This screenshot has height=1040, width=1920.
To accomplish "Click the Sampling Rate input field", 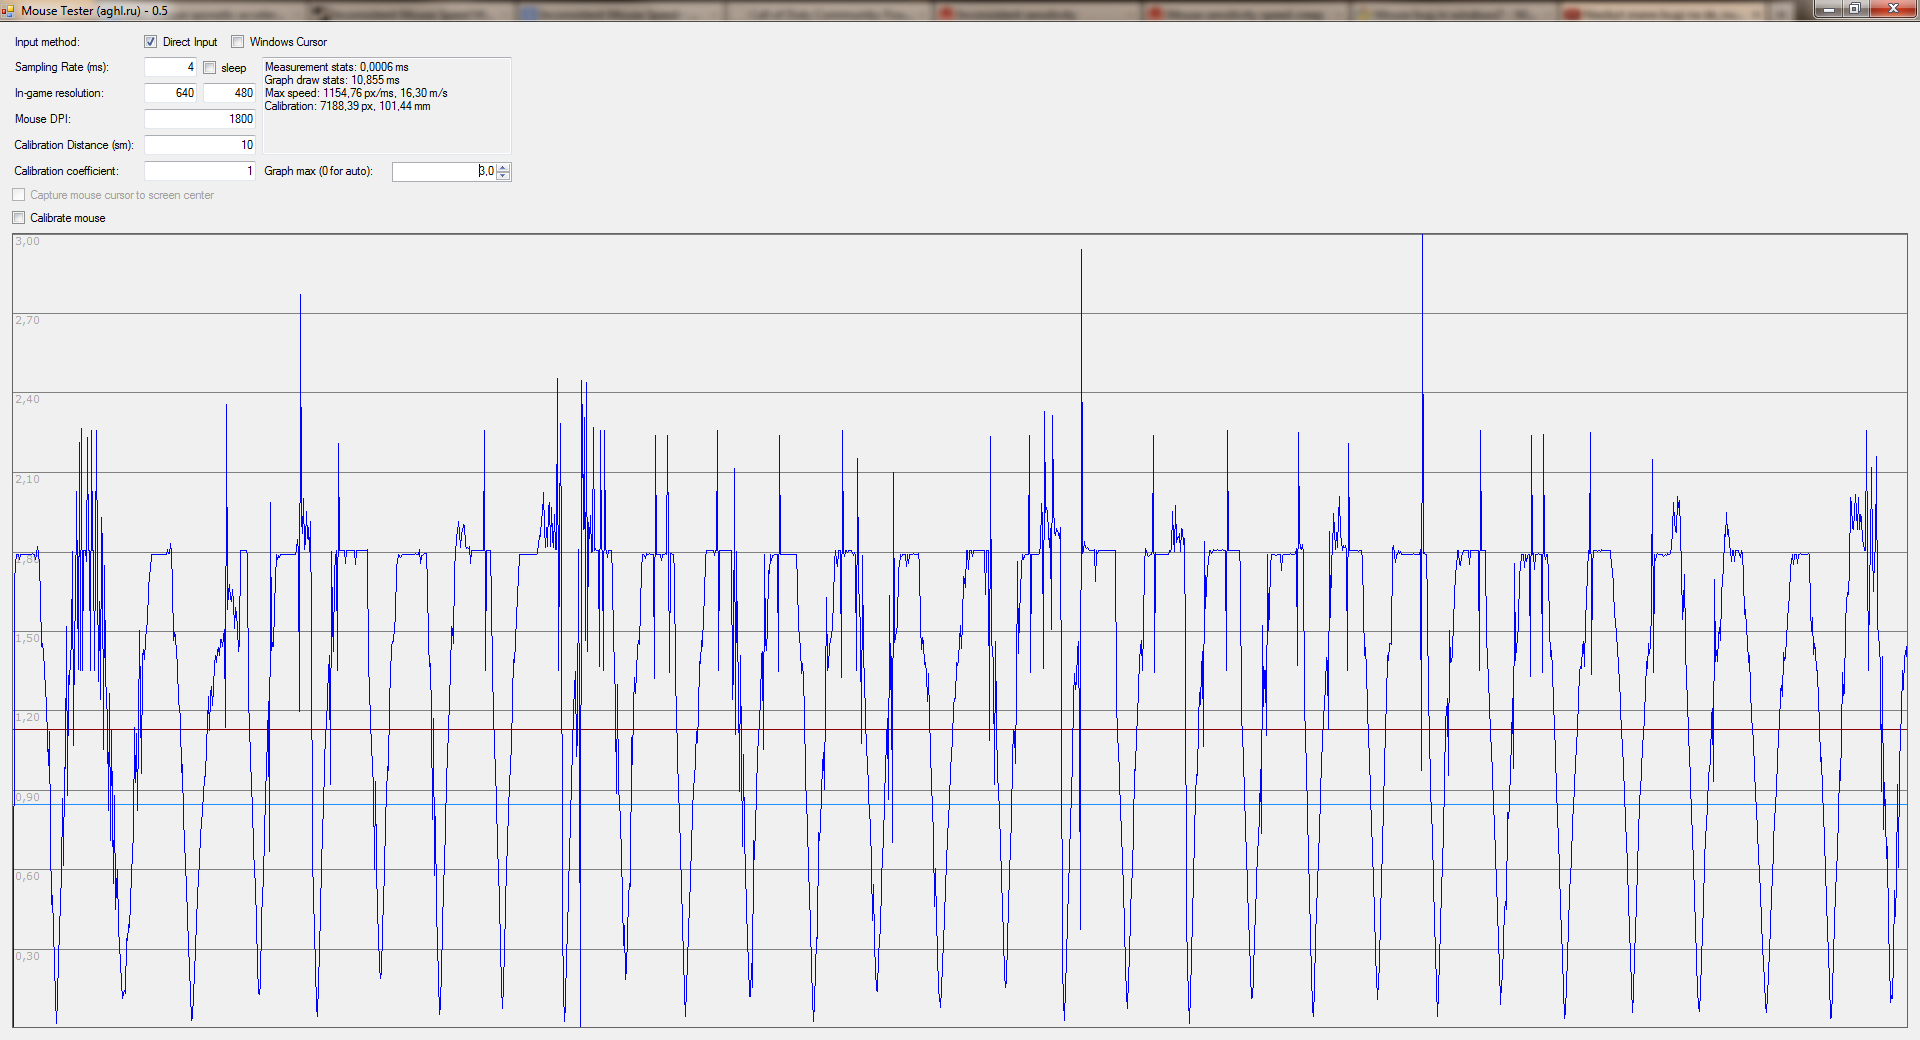I will tap(170, 67).
